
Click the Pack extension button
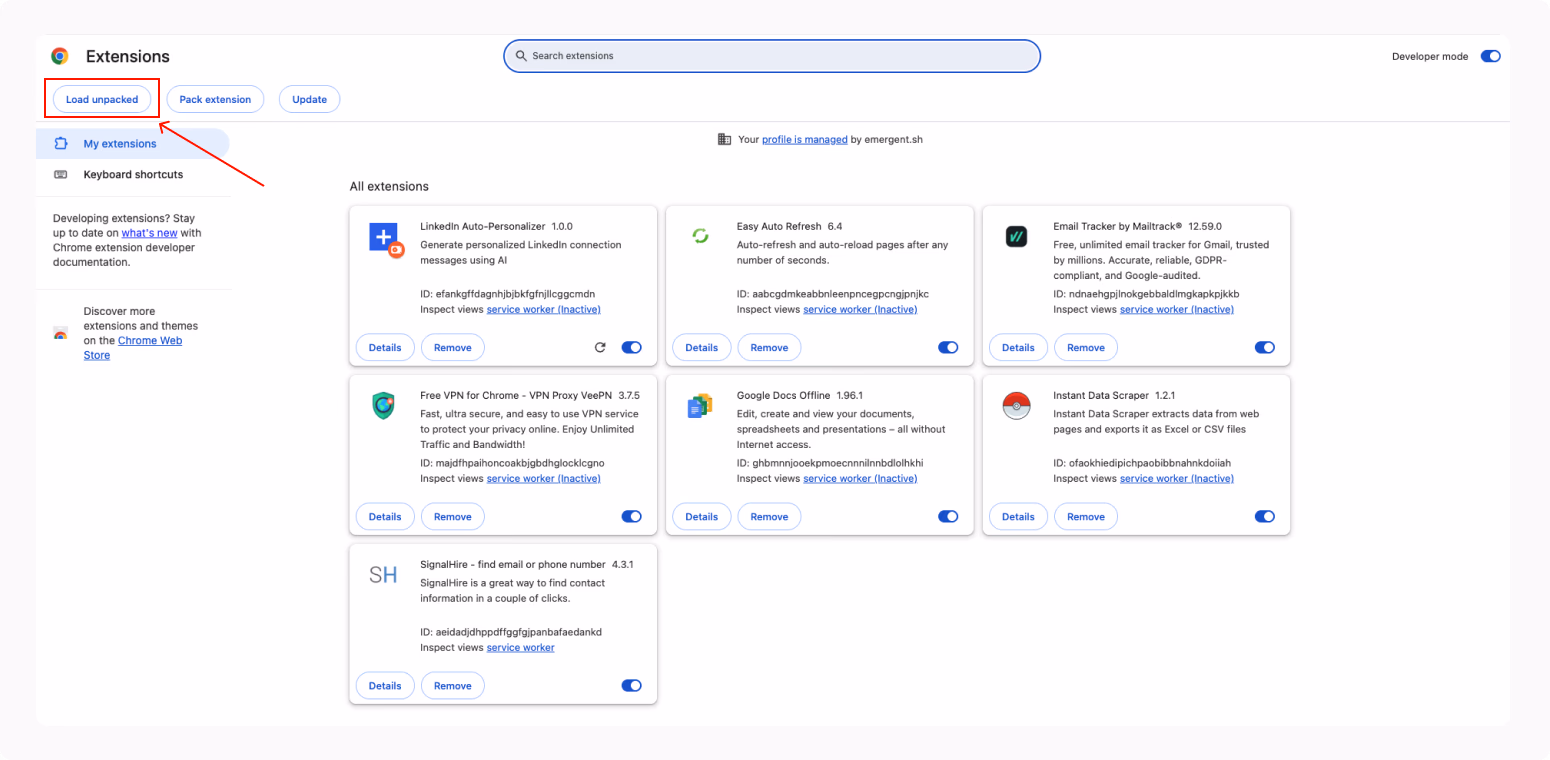215,99
